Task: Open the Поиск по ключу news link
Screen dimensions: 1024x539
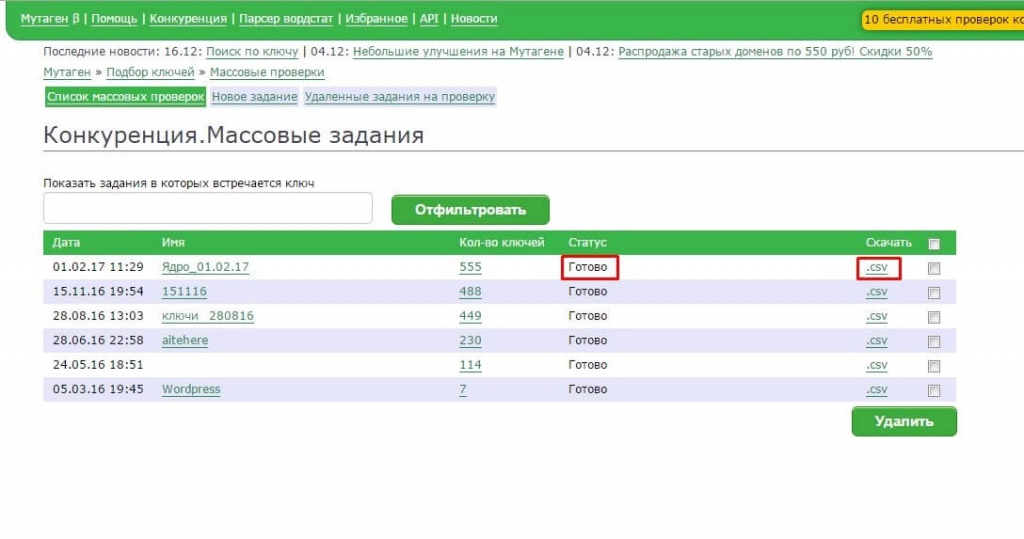Action: pos(252,52)
